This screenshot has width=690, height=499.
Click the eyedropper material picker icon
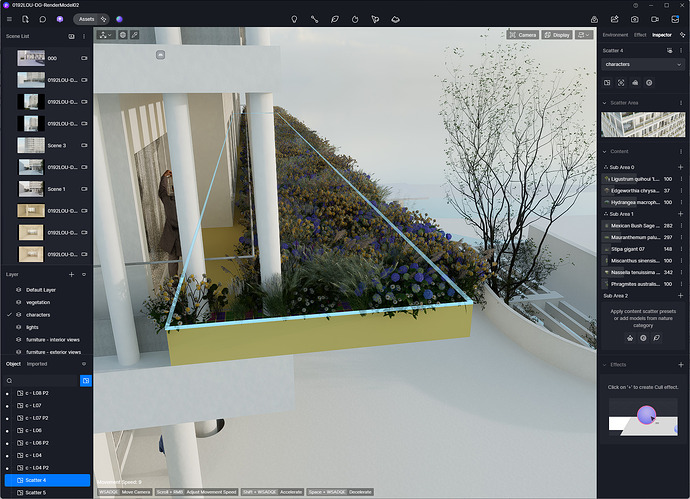[x=134, y=35]
